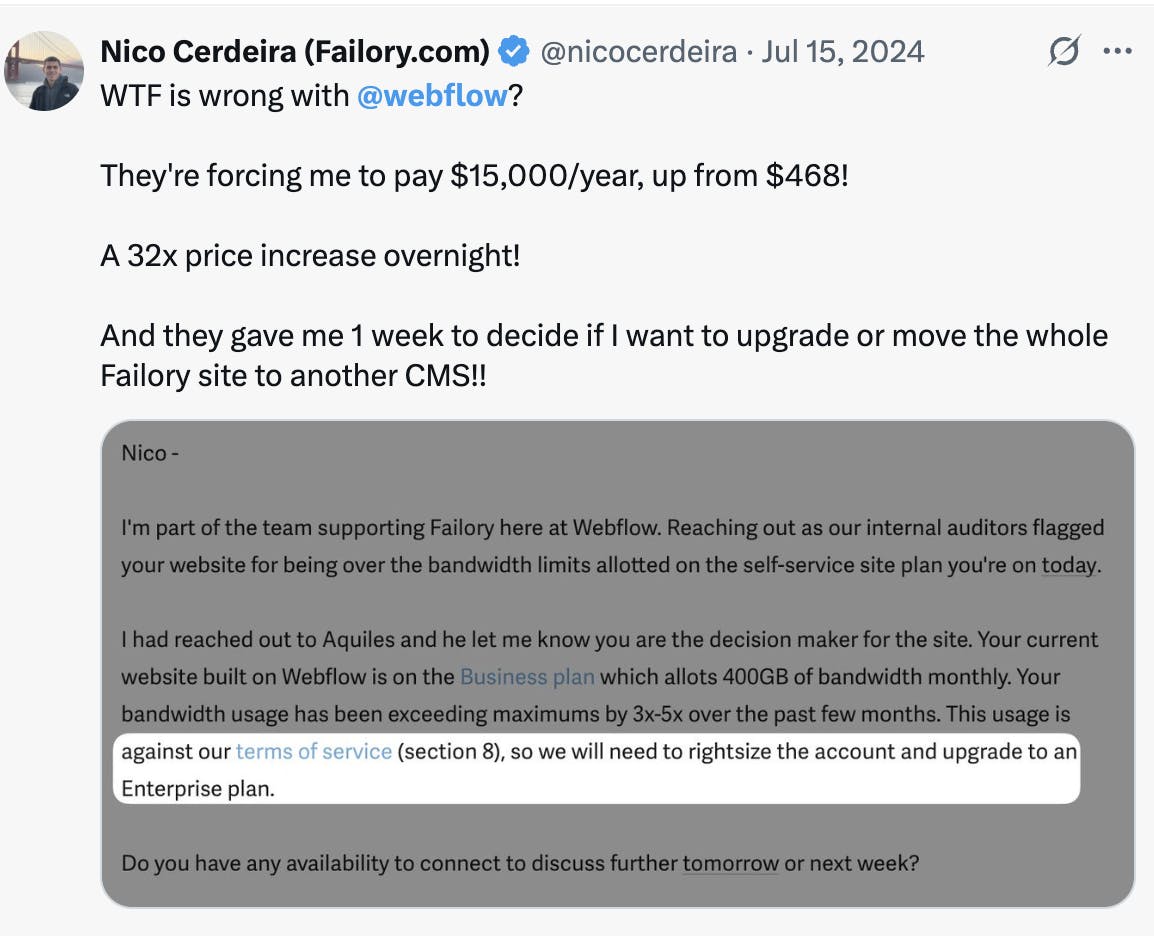Screen dimensions: 1154x936
Task: Click the Jul 15, 2024 timestamp
Action: click(x=842, y=51)
